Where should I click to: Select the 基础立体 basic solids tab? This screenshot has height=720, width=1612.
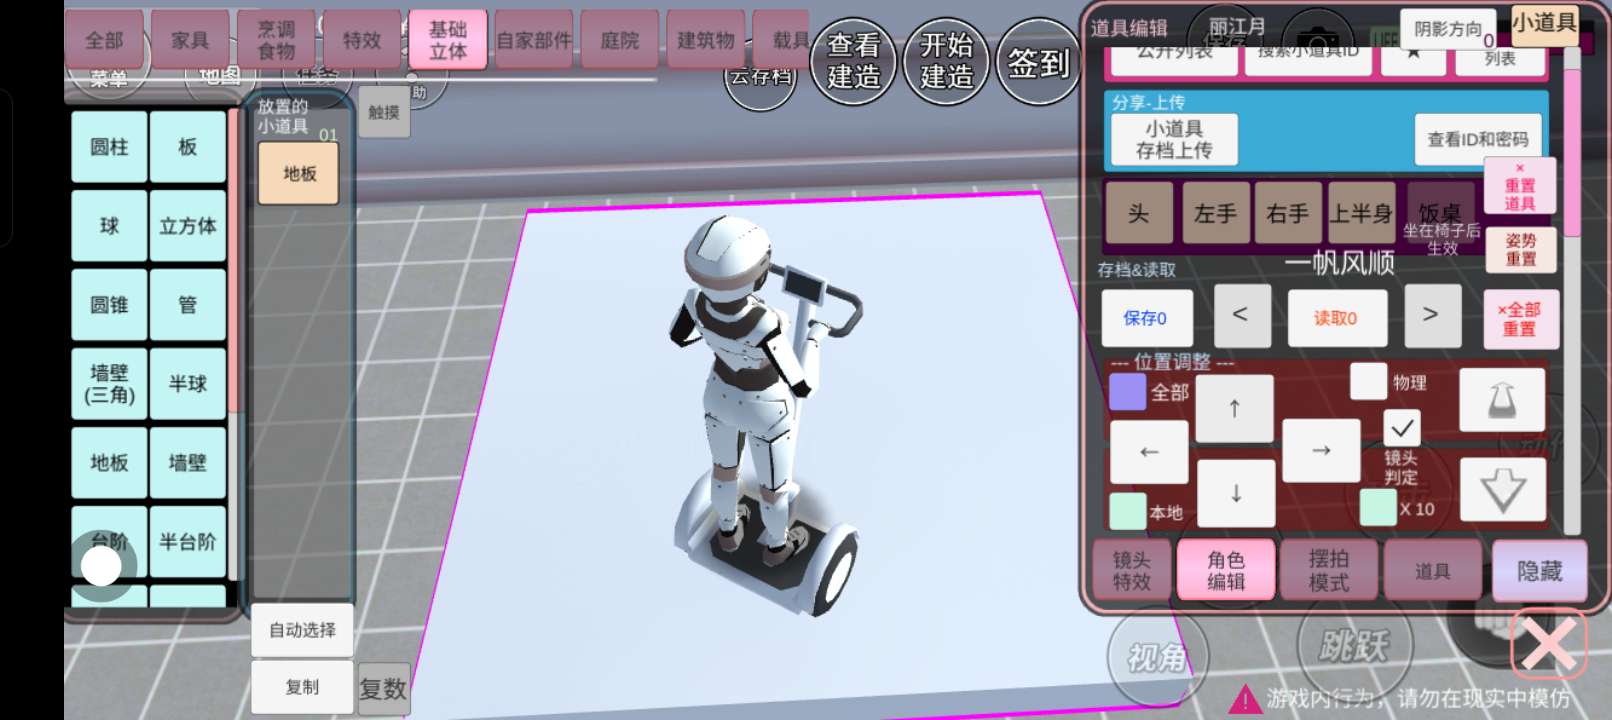coord(448,40)
